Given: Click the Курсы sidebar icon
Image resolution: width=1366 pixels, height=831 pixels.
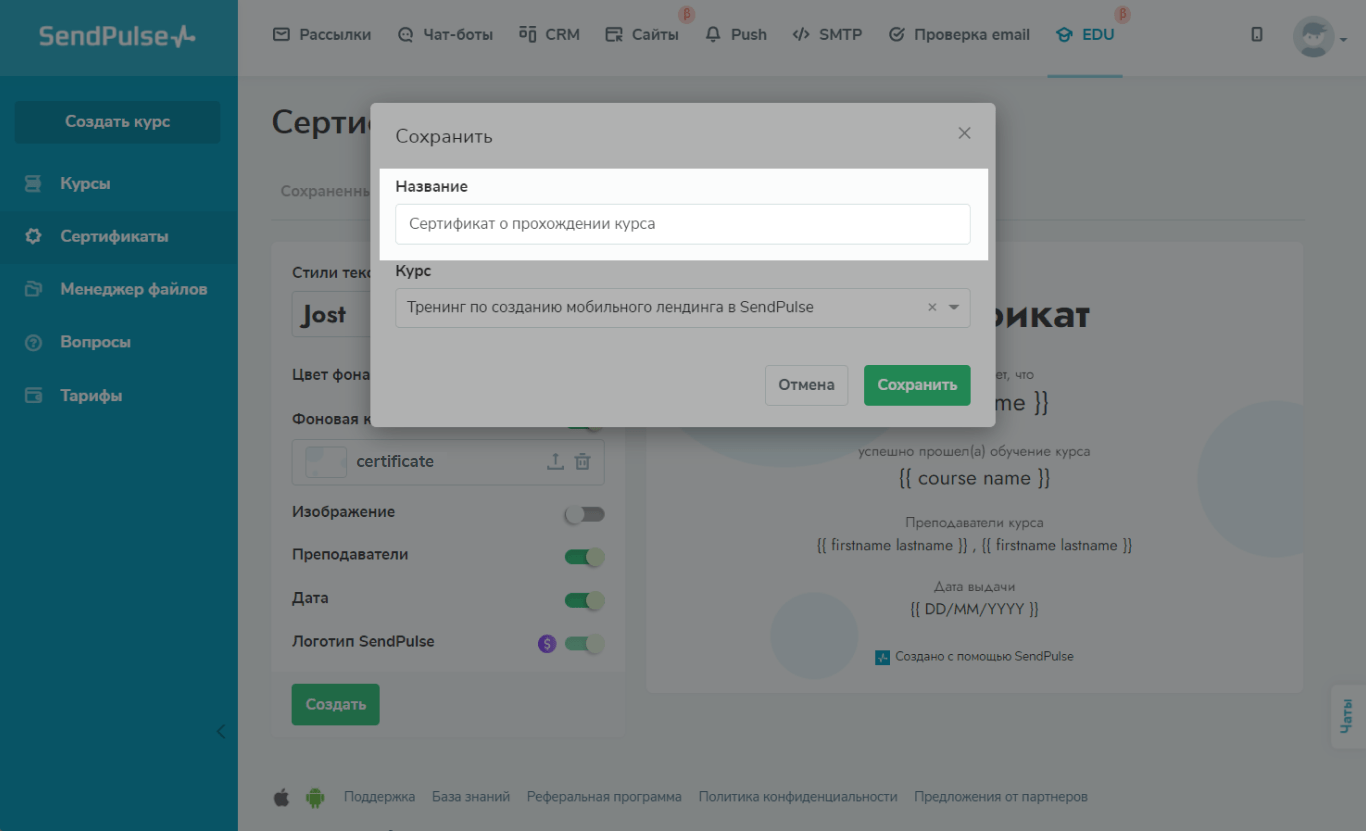Looking at the screenshot, I should tap(33, 184).
